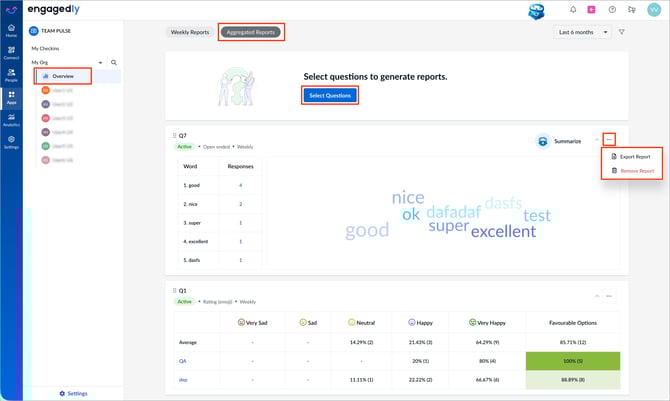This screenshot has width=670, height=401.
Task: Click the Very Happy column header
Action: tap(487, 323)
